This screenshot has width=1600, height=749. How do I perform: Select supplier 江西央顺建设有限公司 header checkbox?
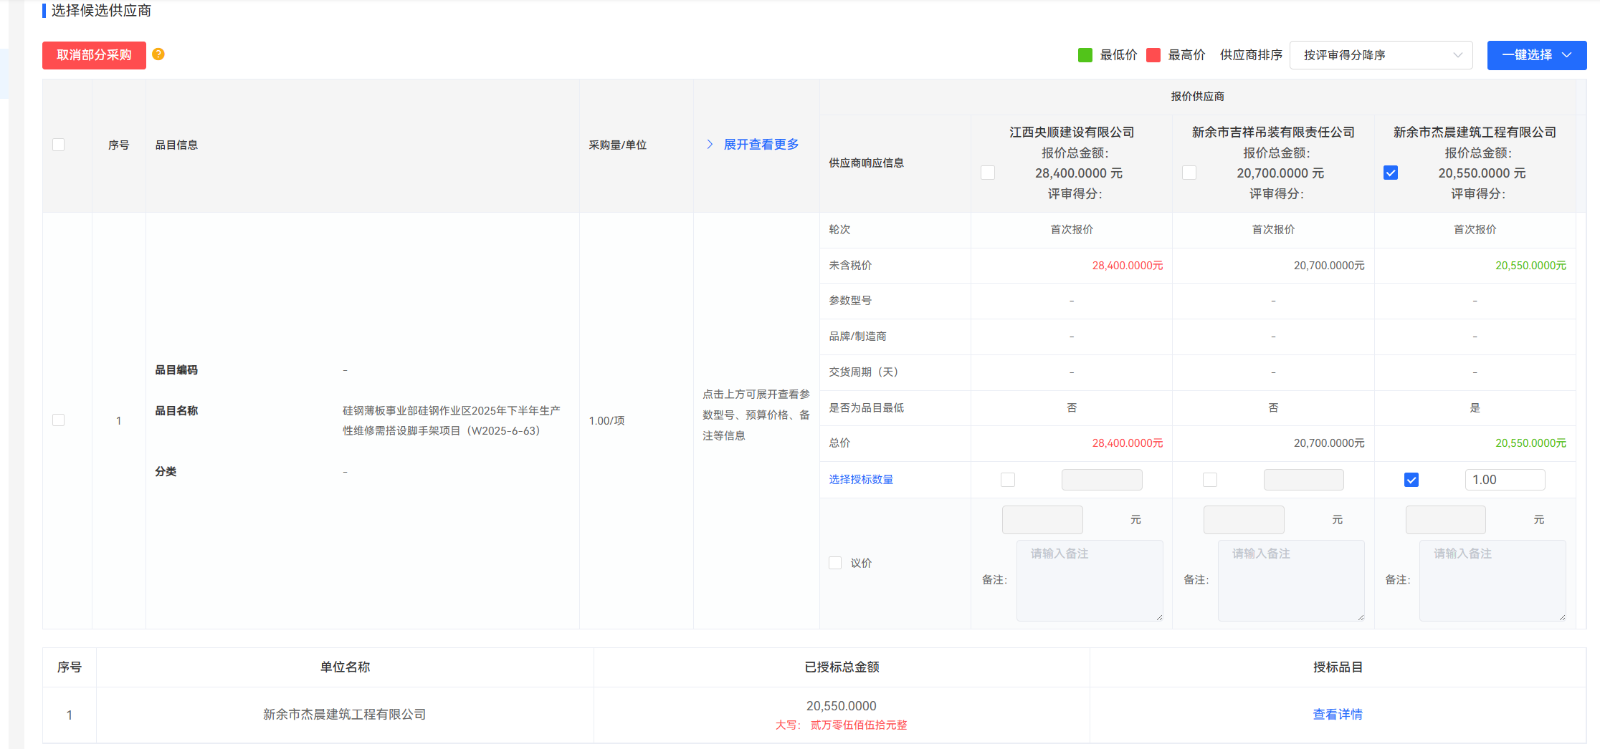(988, 173)
